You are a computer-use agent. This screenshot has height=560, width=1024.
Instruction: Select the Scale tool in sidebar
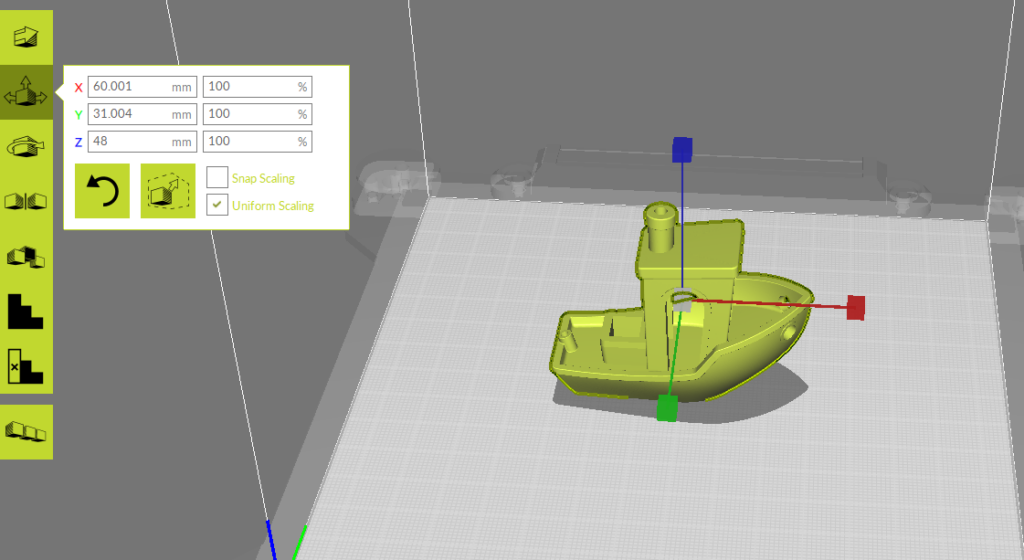pos(26,92)
